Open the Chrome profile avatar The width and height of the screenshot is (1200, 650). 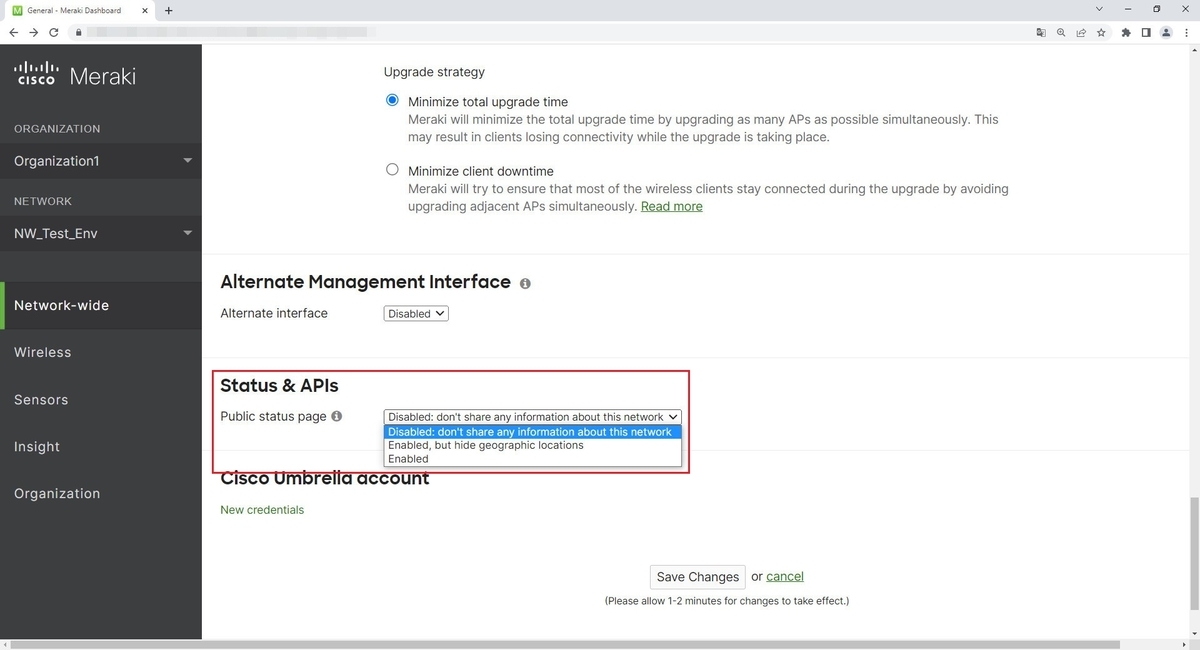1166,32
